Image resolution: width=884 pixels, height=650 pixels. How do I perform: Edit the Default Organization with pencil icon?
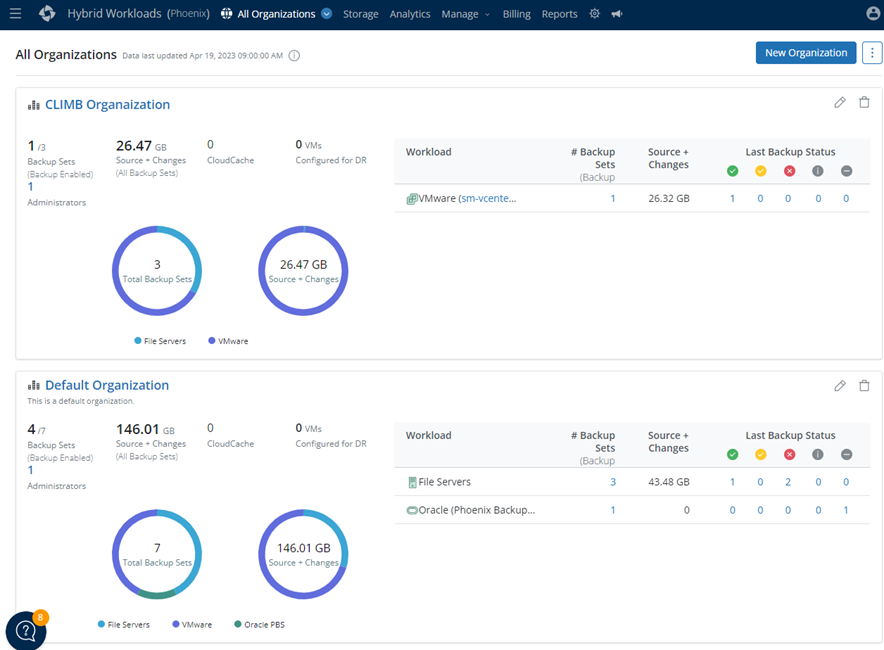pyautogui.click(x=840, y=386)
